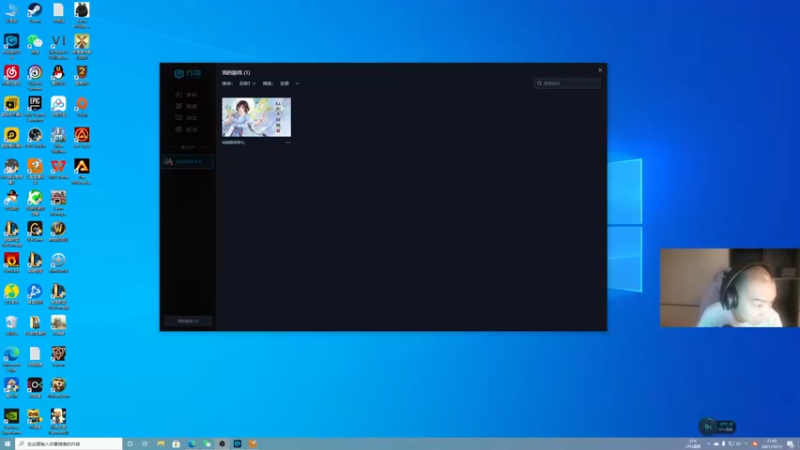Image resolution: width=800 pixels, height=450 pixels.
Task: Launch the WPS Office desktop icon
Action: point(58,168)
